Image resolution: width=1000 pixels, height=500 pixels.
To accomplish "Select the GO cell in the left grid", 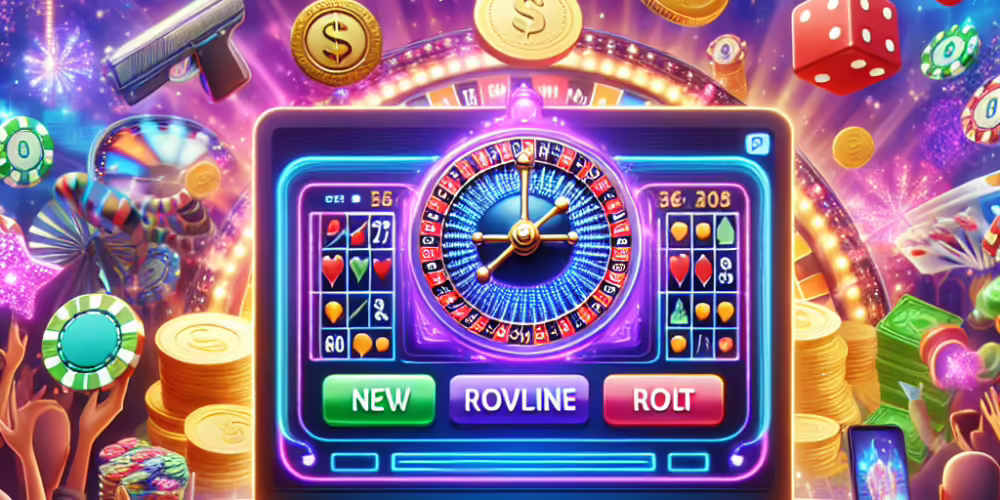I will tap(332, 345).
